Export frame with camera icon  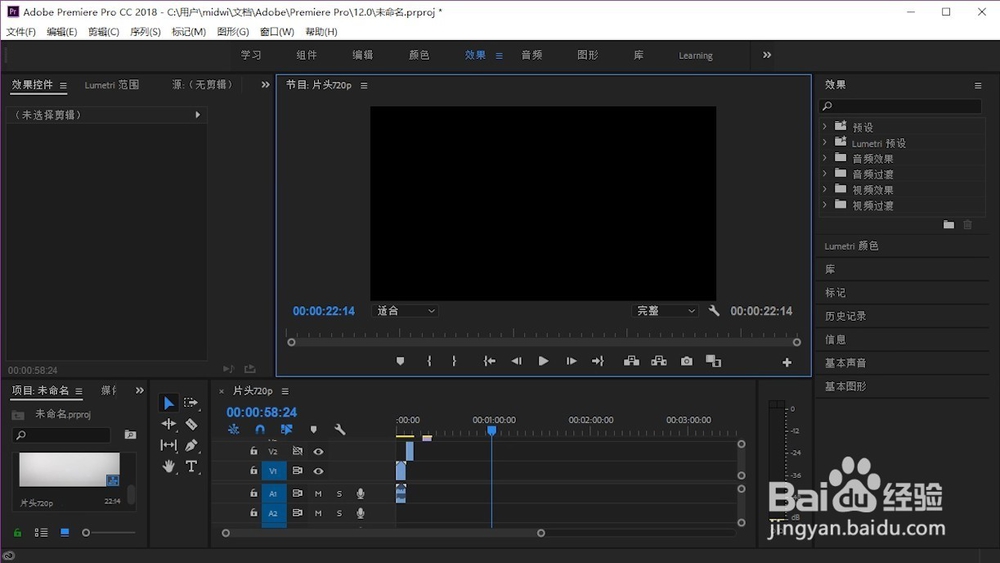(x=686, y=362)
